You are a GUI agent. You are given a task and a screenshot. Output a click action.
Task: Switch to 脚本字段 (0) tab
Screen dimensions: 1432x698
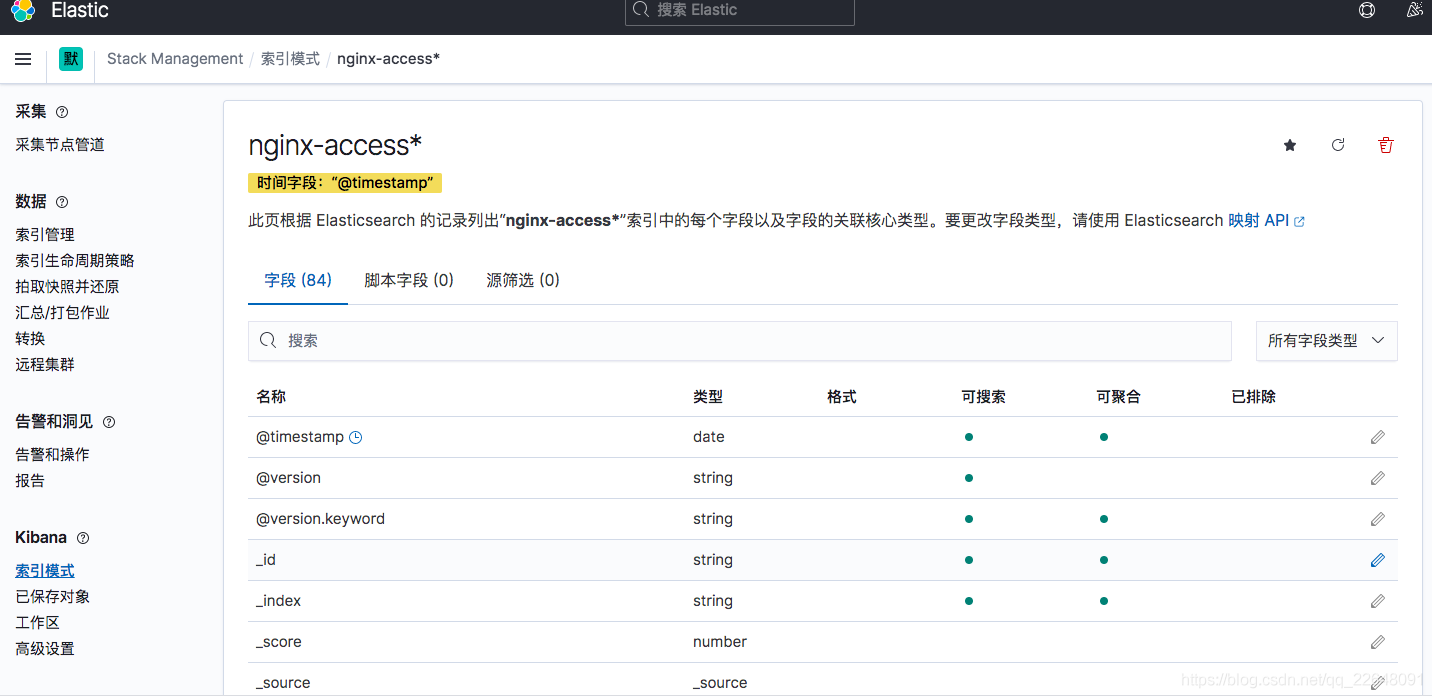point(409,280)
